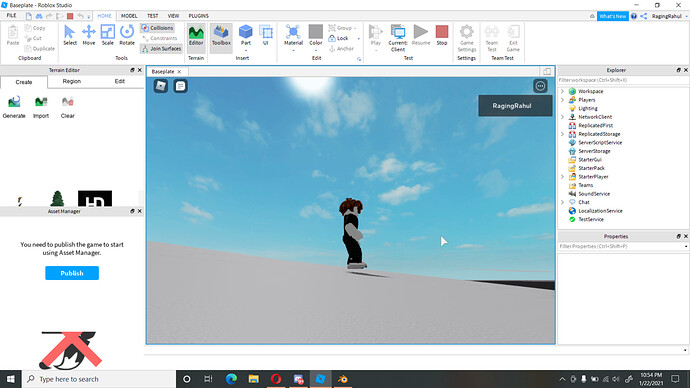
Task: Switch to the VIEW ribbon tab
Action: (x=173, y=15)
